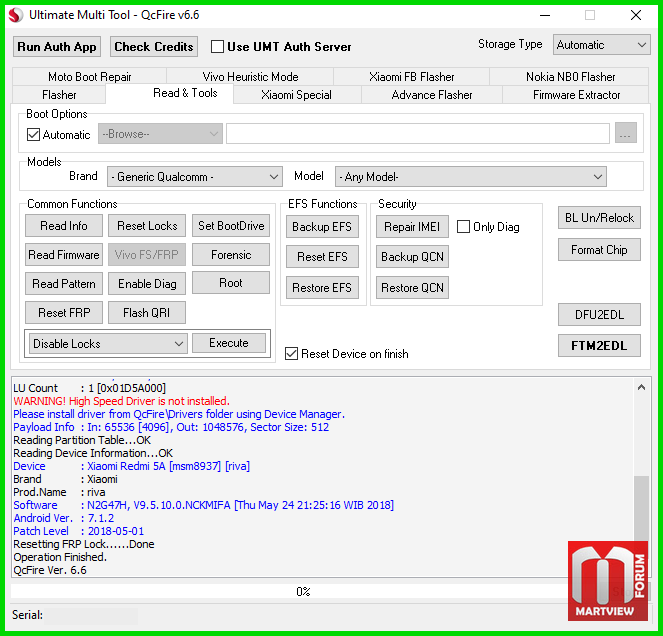Click the log vertical scrollbar thumb
The height and width of the screenshot is (636, 663).
pos(641,509)
